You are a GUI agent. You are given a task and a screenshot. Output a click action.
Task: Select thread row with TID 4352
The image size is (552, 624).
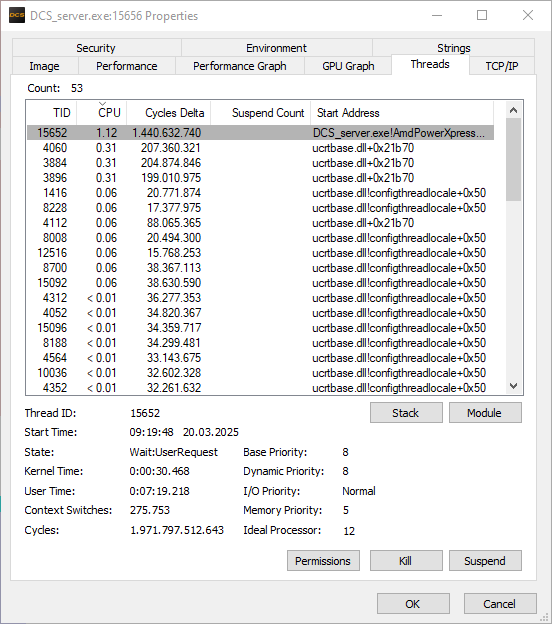[260, 388]
